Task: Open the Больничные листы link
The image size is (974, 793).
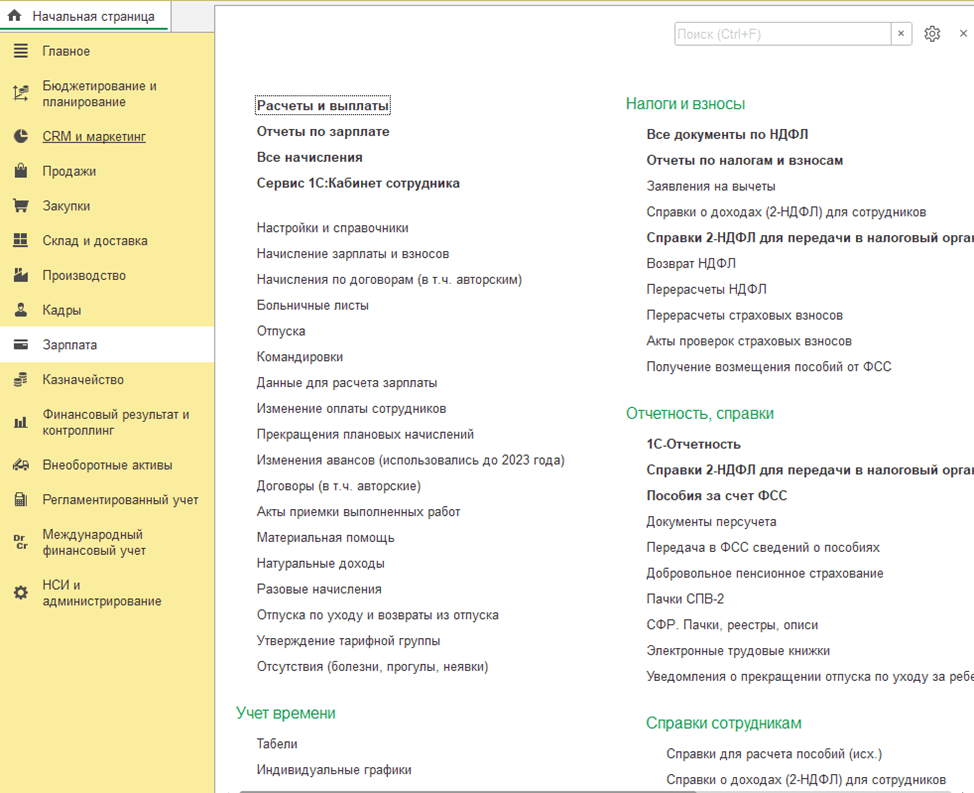Action: tap(312, 305)
